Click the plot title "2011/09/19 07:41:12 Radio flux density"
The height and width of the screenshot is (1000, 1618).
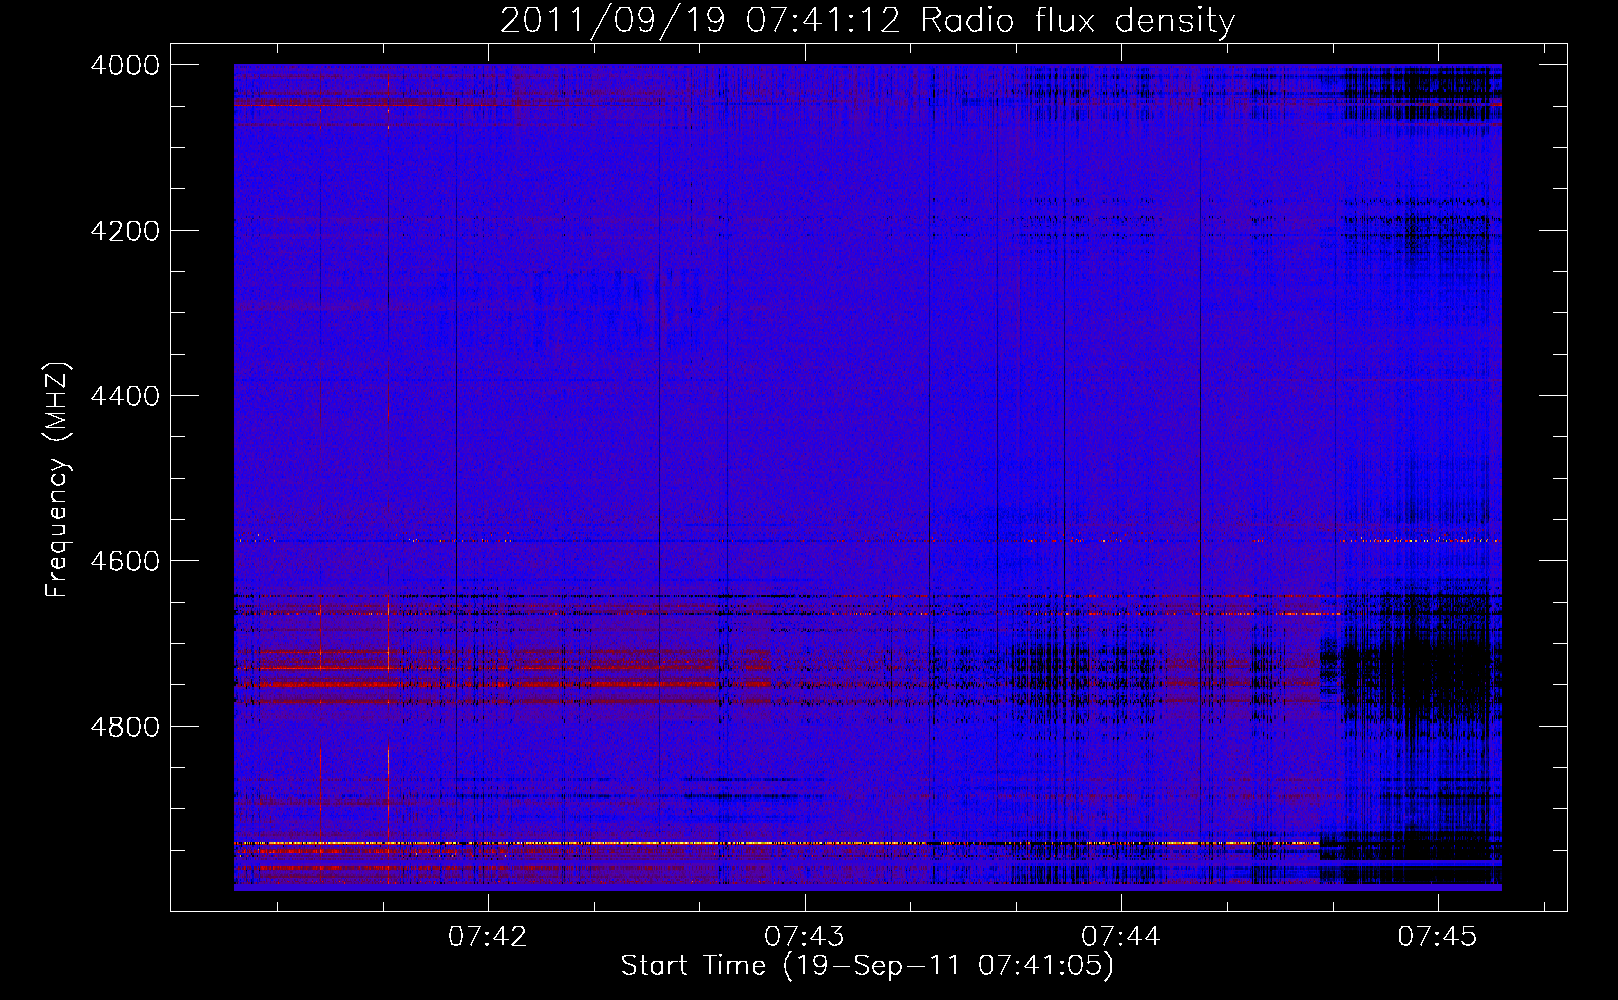(x=867, y=20)
